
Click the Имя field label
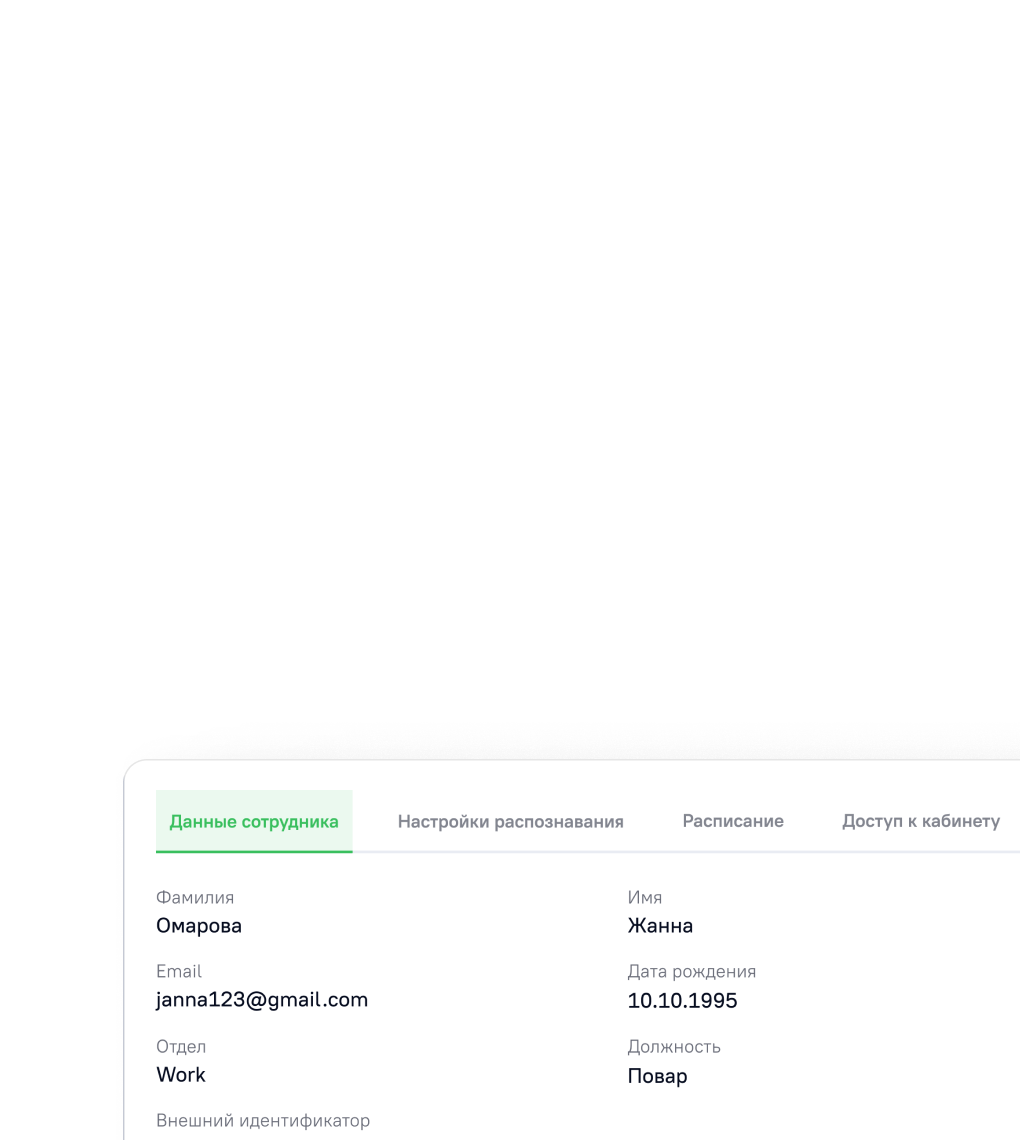645,898
